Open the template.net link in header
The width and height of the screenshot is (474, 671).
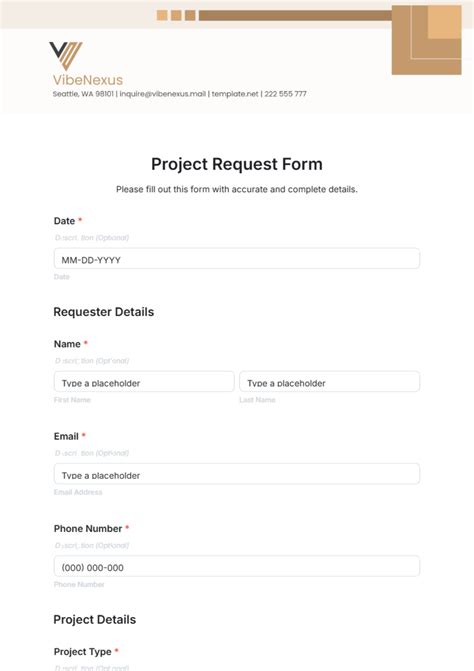235,94
